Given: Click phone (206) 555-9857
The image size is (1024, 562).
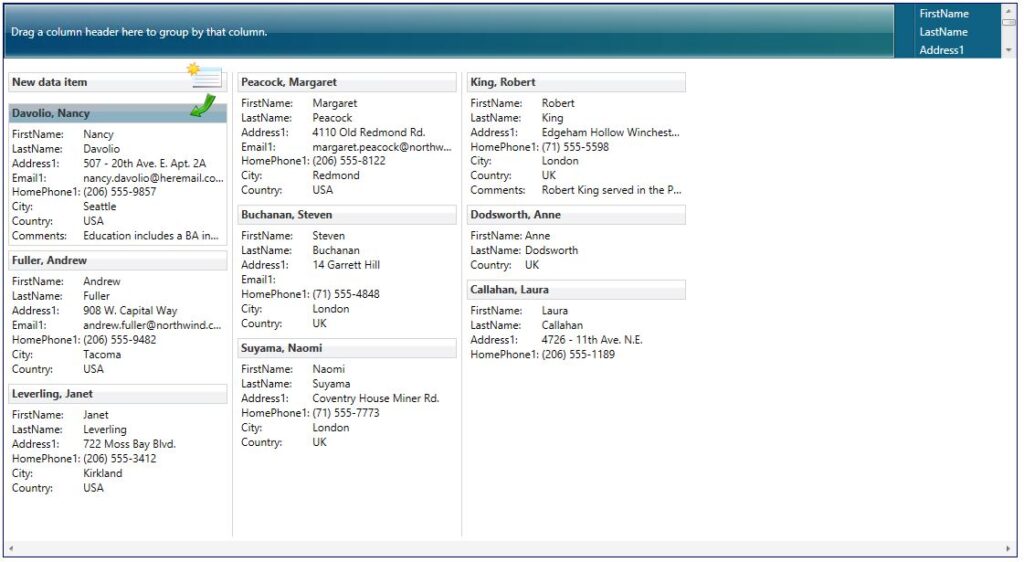Looking at the screenshot, I should [x=120, y=192].
